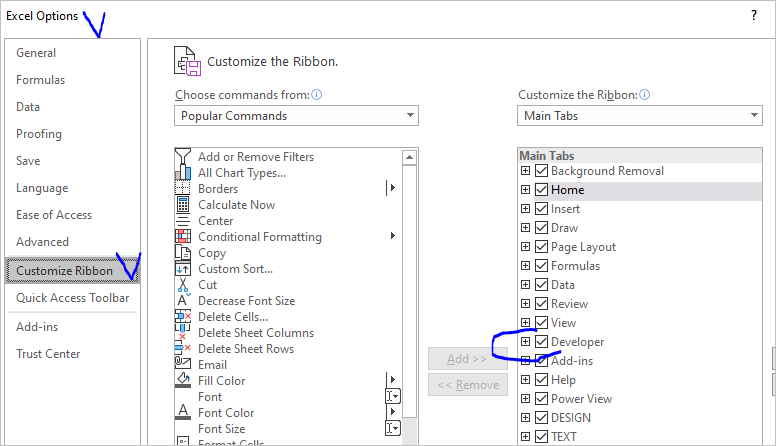
Task: Expand the View tab tree node
Action: [526, 323]
